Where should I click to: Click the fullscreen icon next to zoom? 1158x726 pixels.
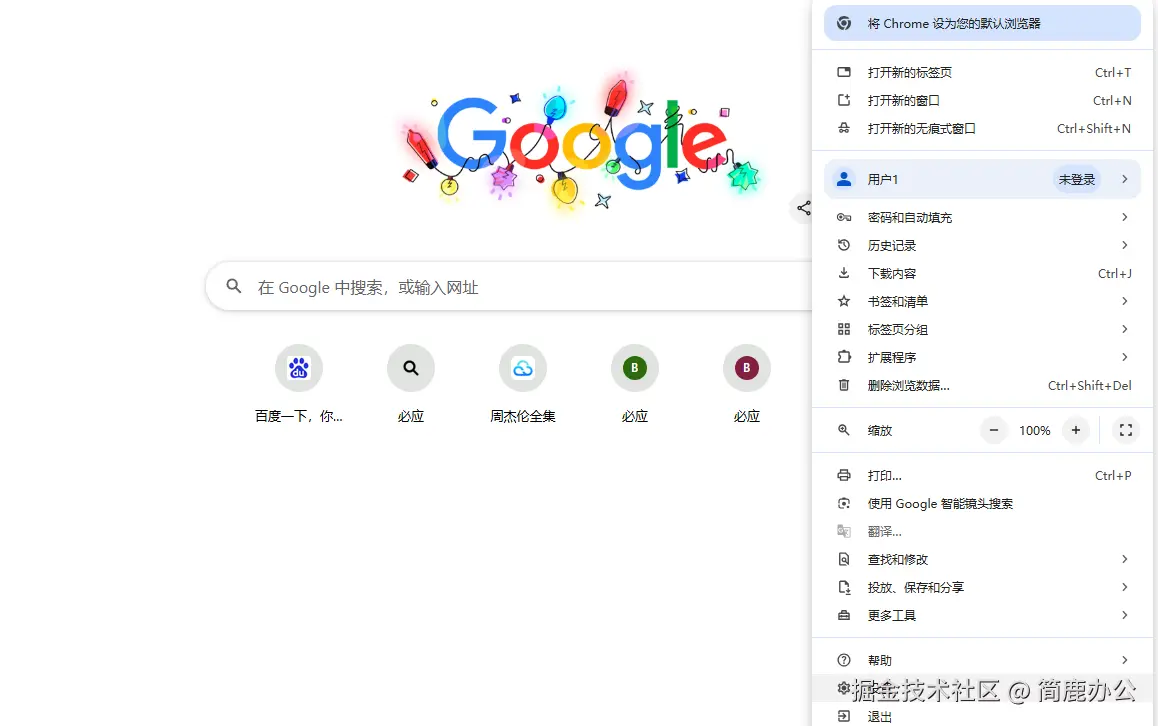(x=1126, y=430)
